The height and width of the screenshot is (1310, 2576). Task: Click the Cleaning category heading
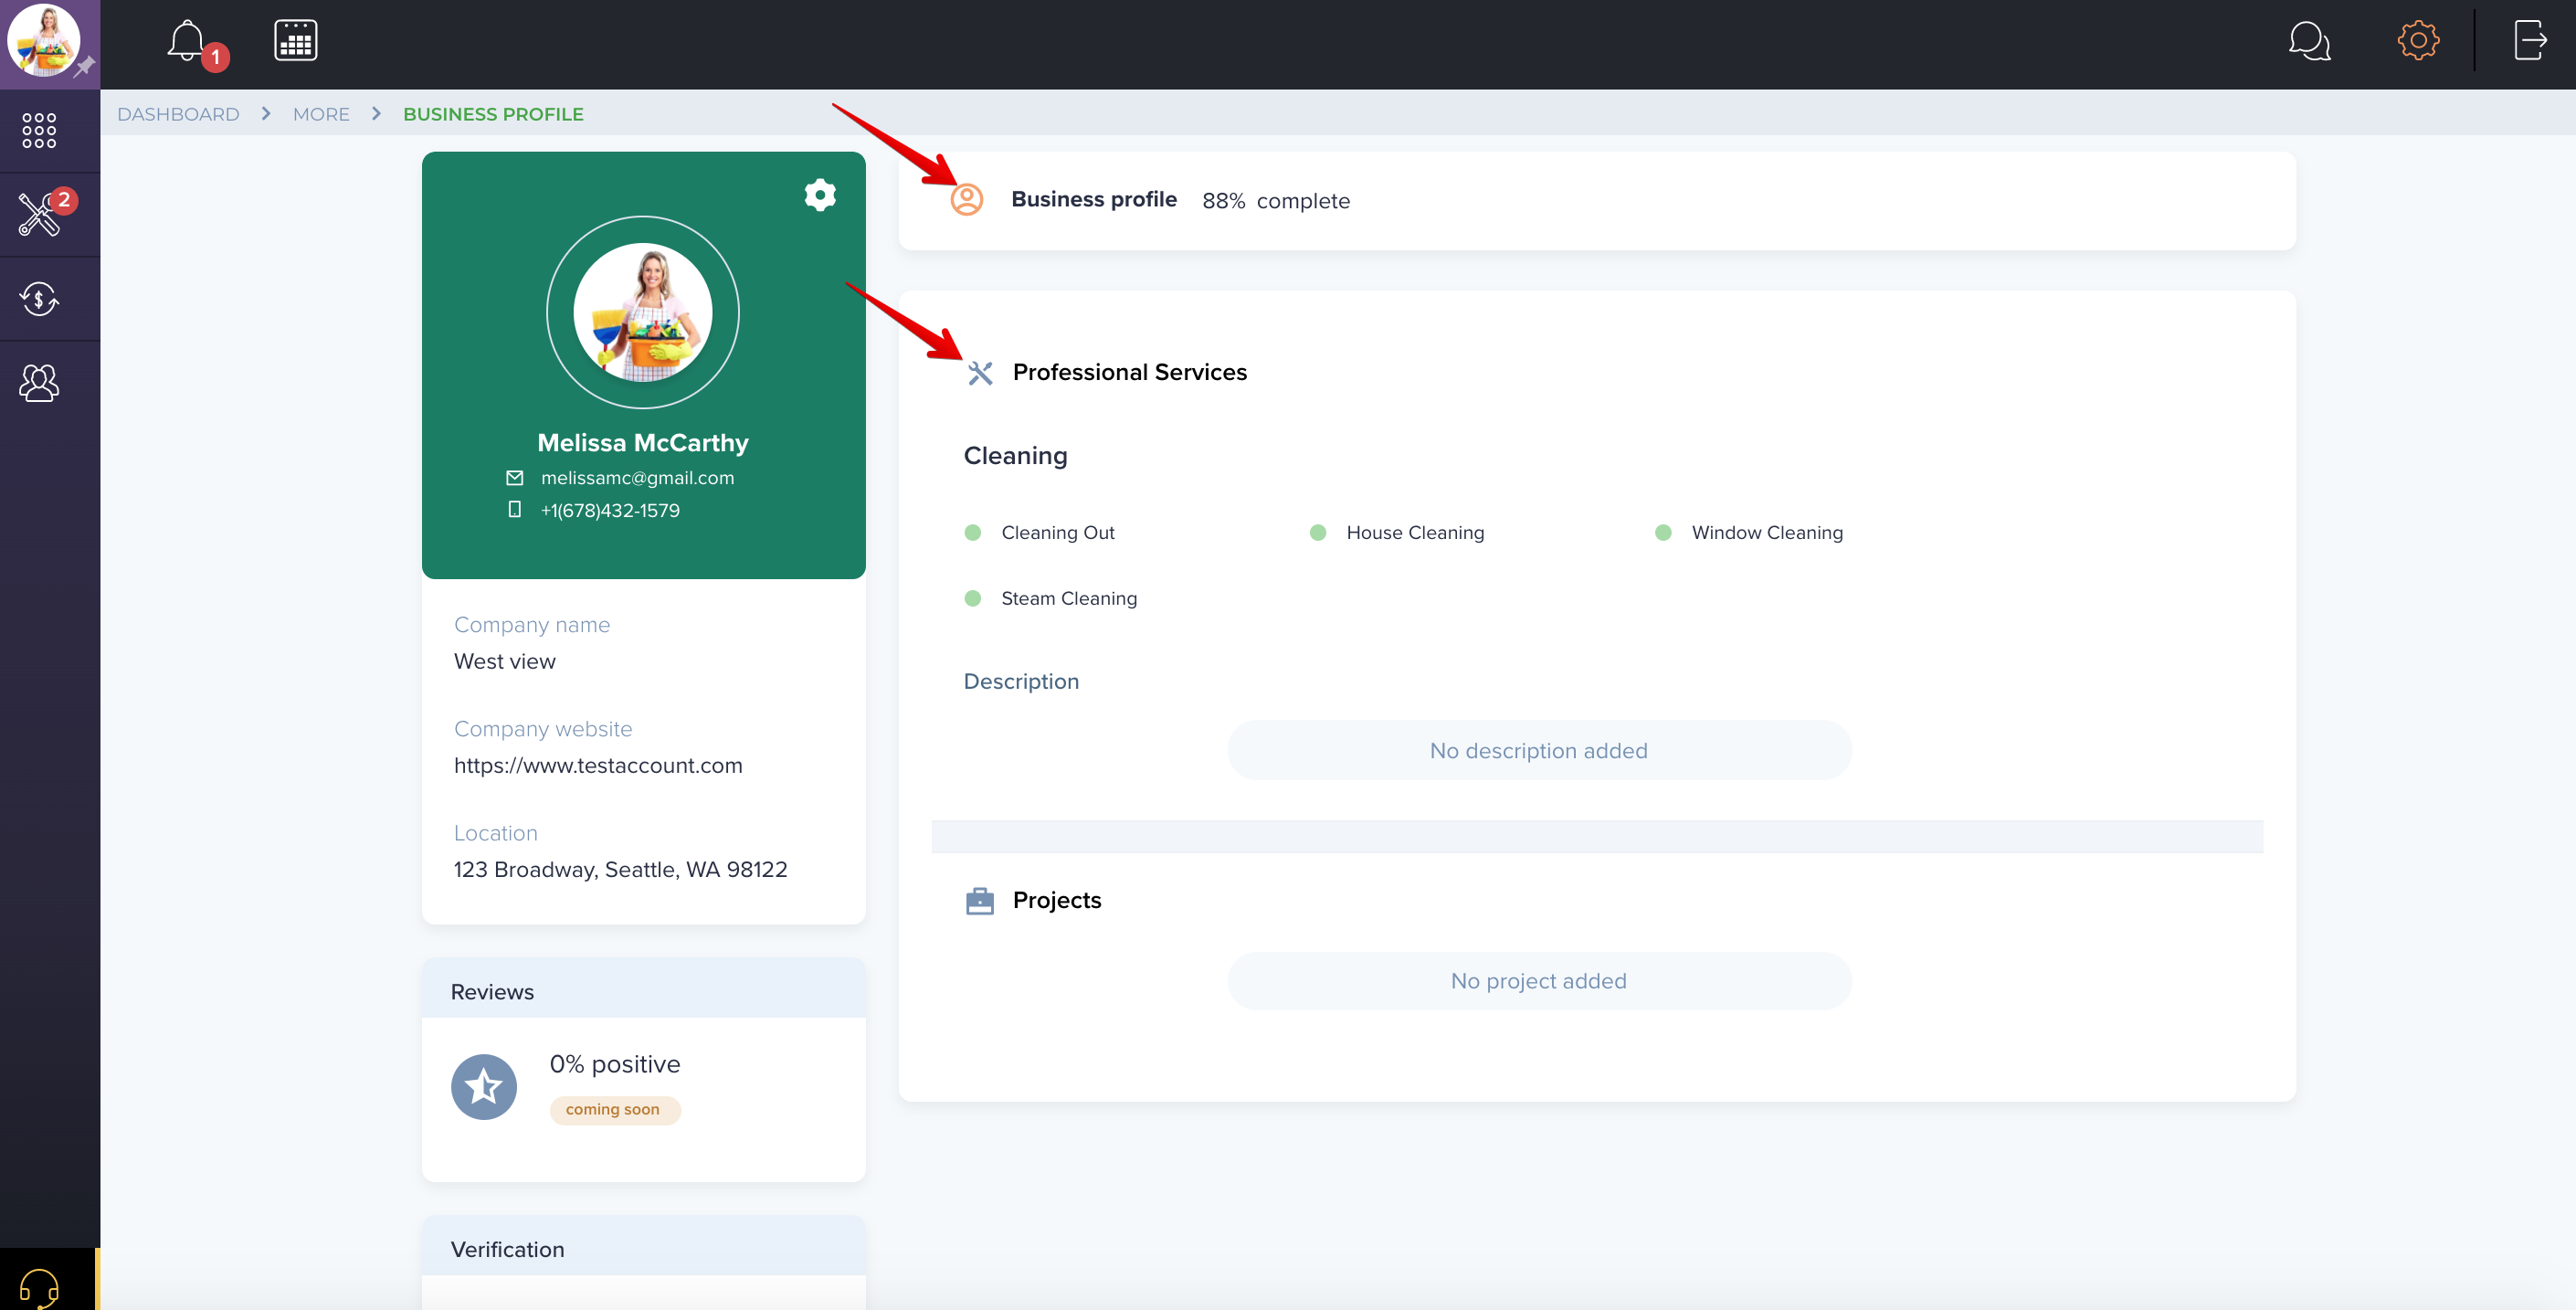(1015, 456)
